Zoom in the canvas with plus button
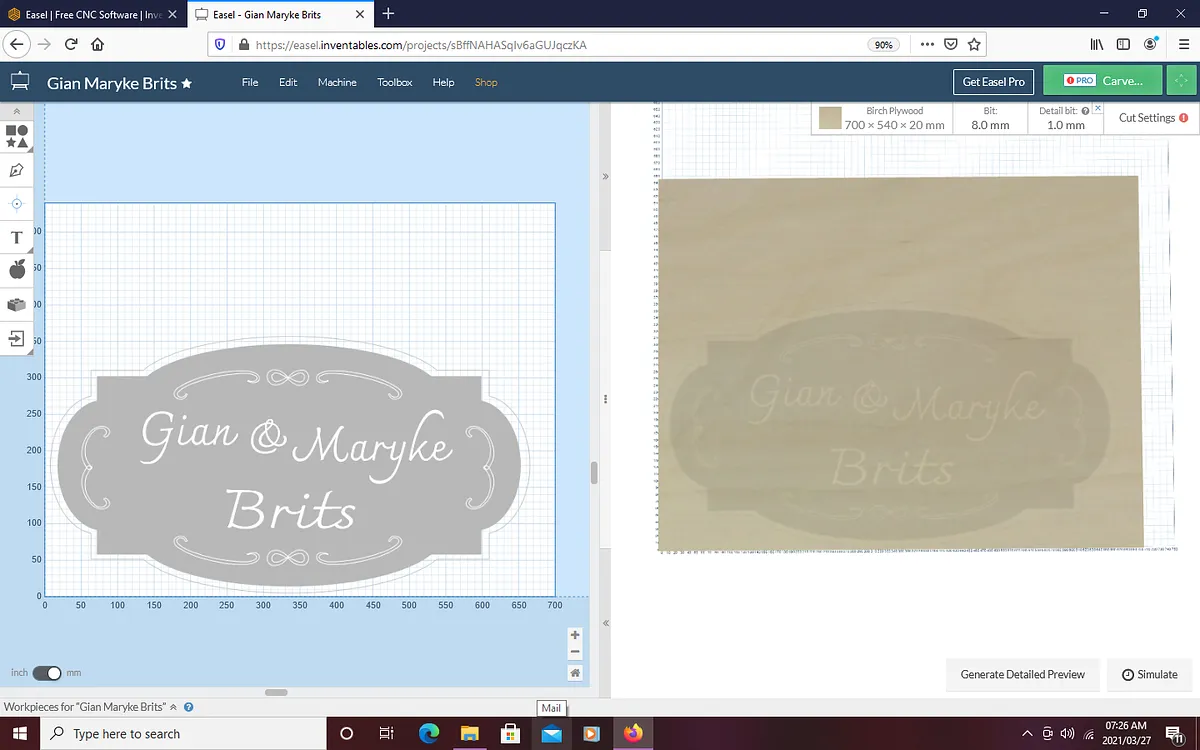The width and height of the screenshot is (1200, 750). (575, 635)
